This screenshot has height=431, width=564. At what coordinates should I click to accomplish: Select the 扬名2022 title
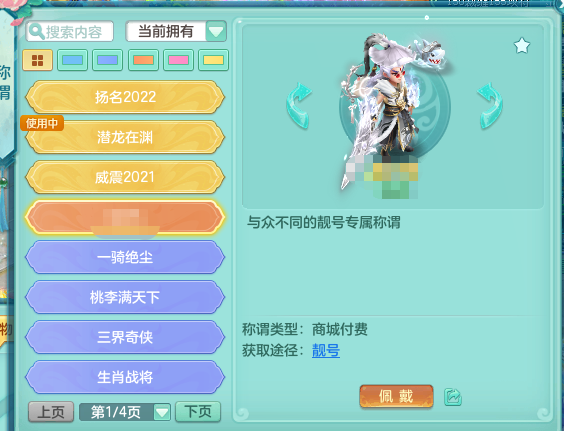point(125,97)
